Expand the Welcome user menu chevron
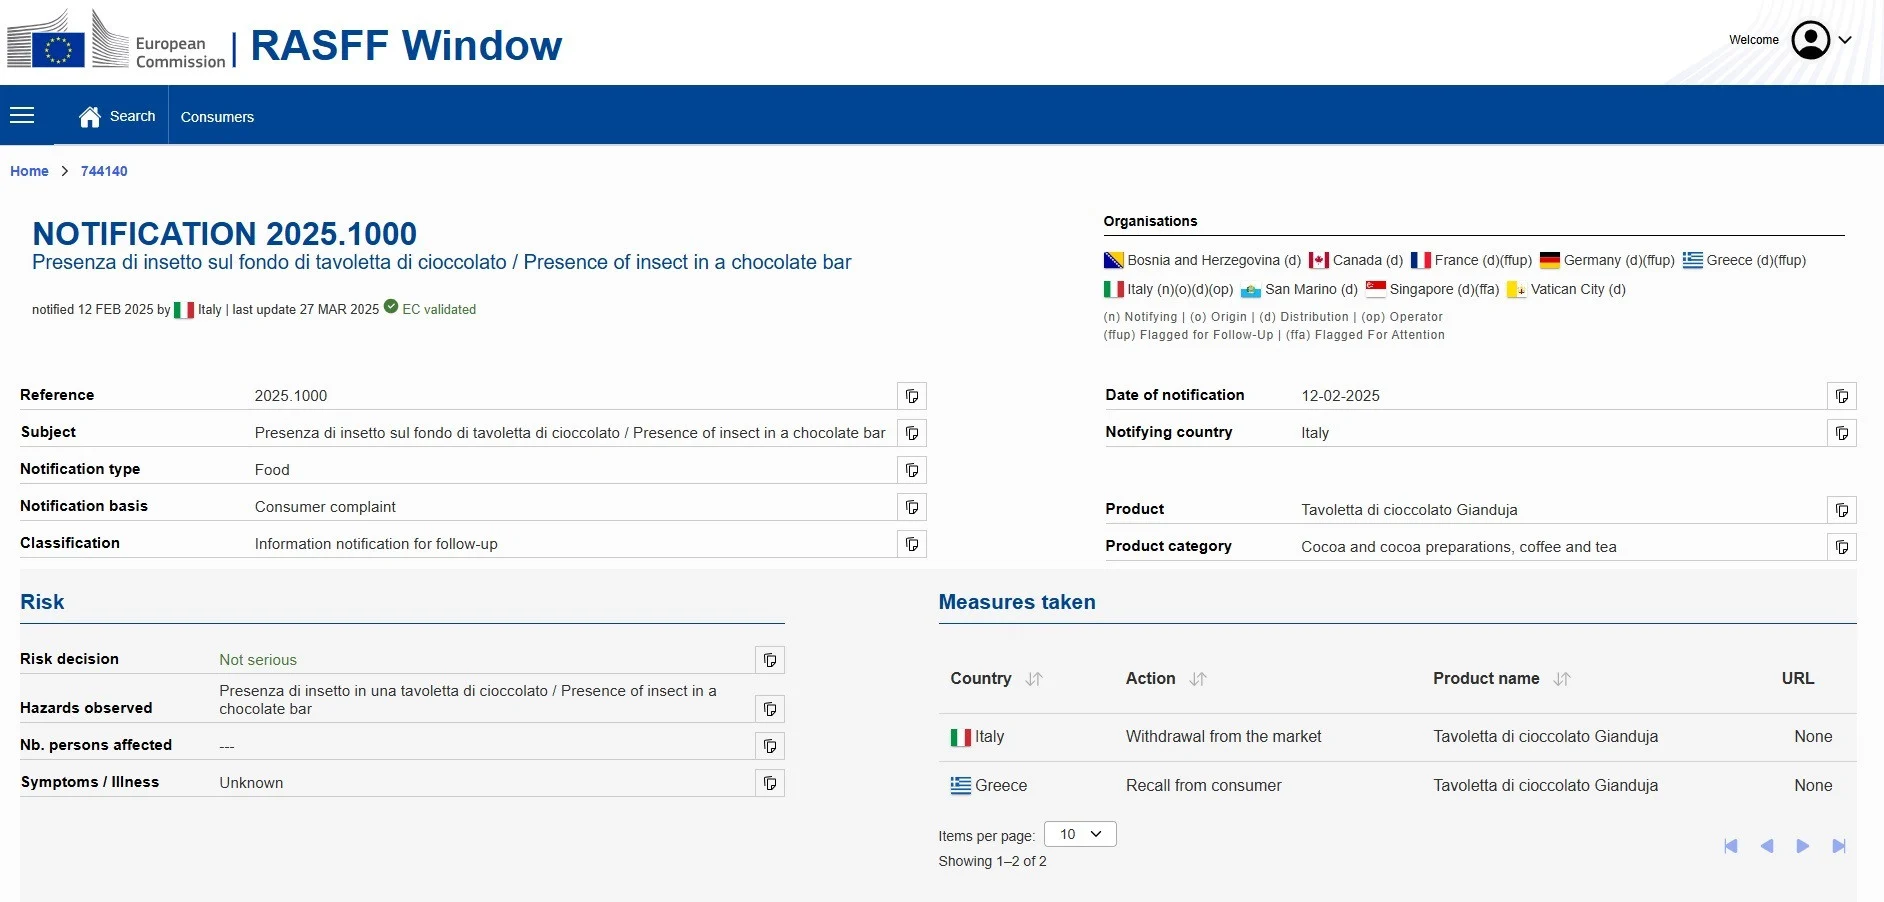 (1845, 40)
